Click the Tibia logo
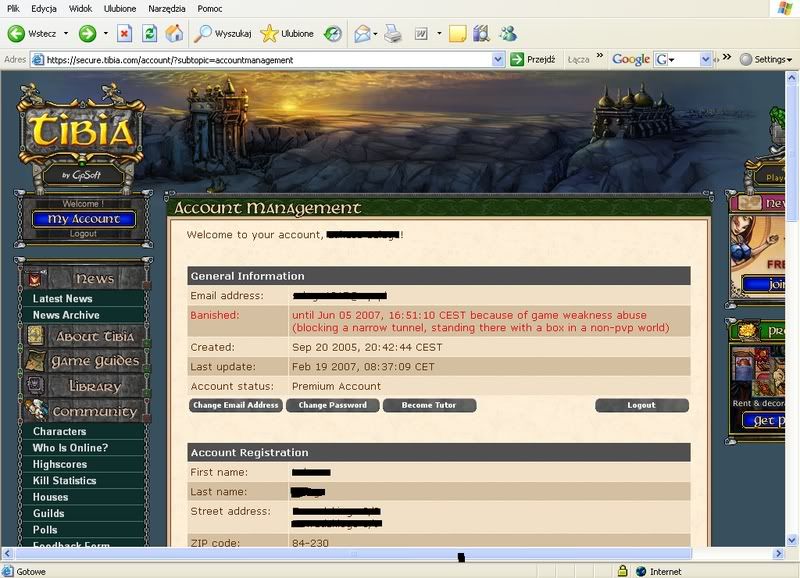The width and height of the screenshot is (800, 578). click(x=82, y=132)
